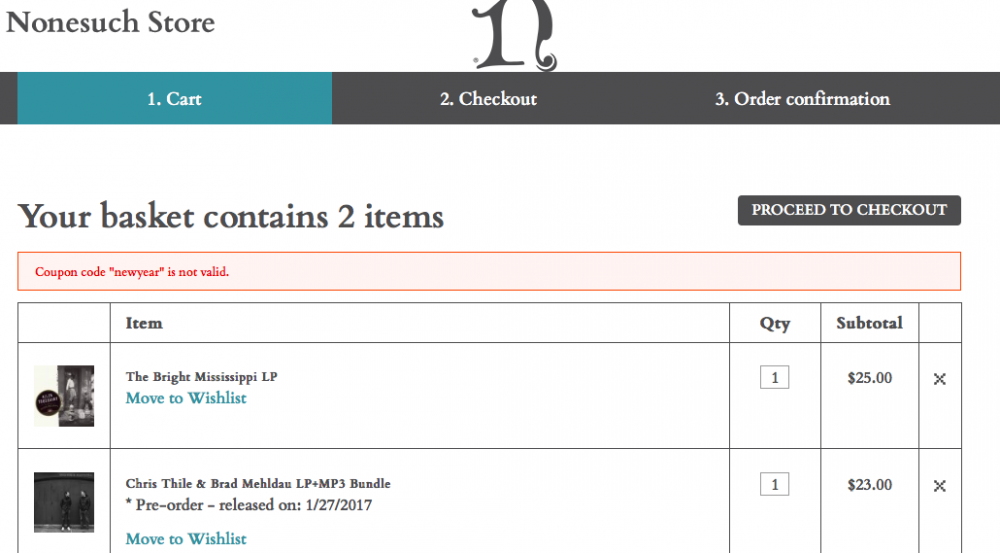
Task: Focus quantity field for Chris Thile bundle
Action: point(774,485)
